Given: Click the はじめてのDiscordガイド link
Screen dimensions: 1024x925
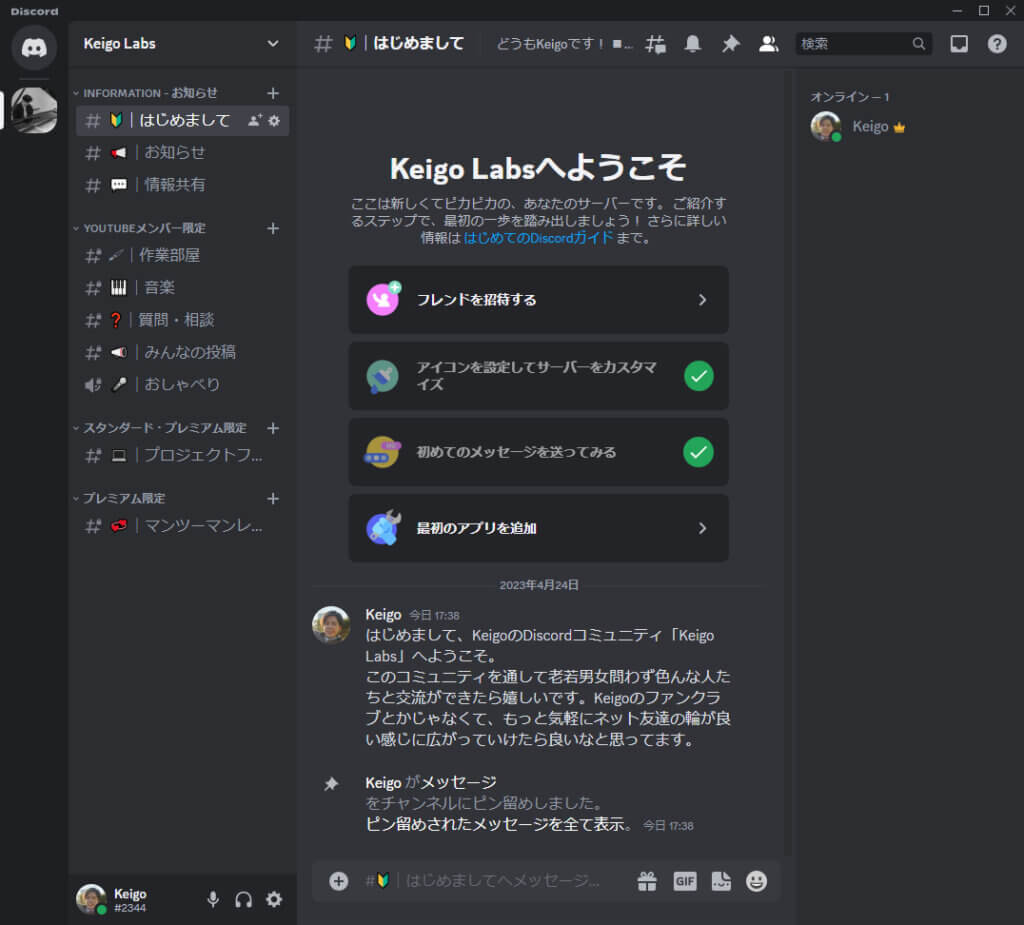Looking at the screenshot, I should [x=538, y=238].
